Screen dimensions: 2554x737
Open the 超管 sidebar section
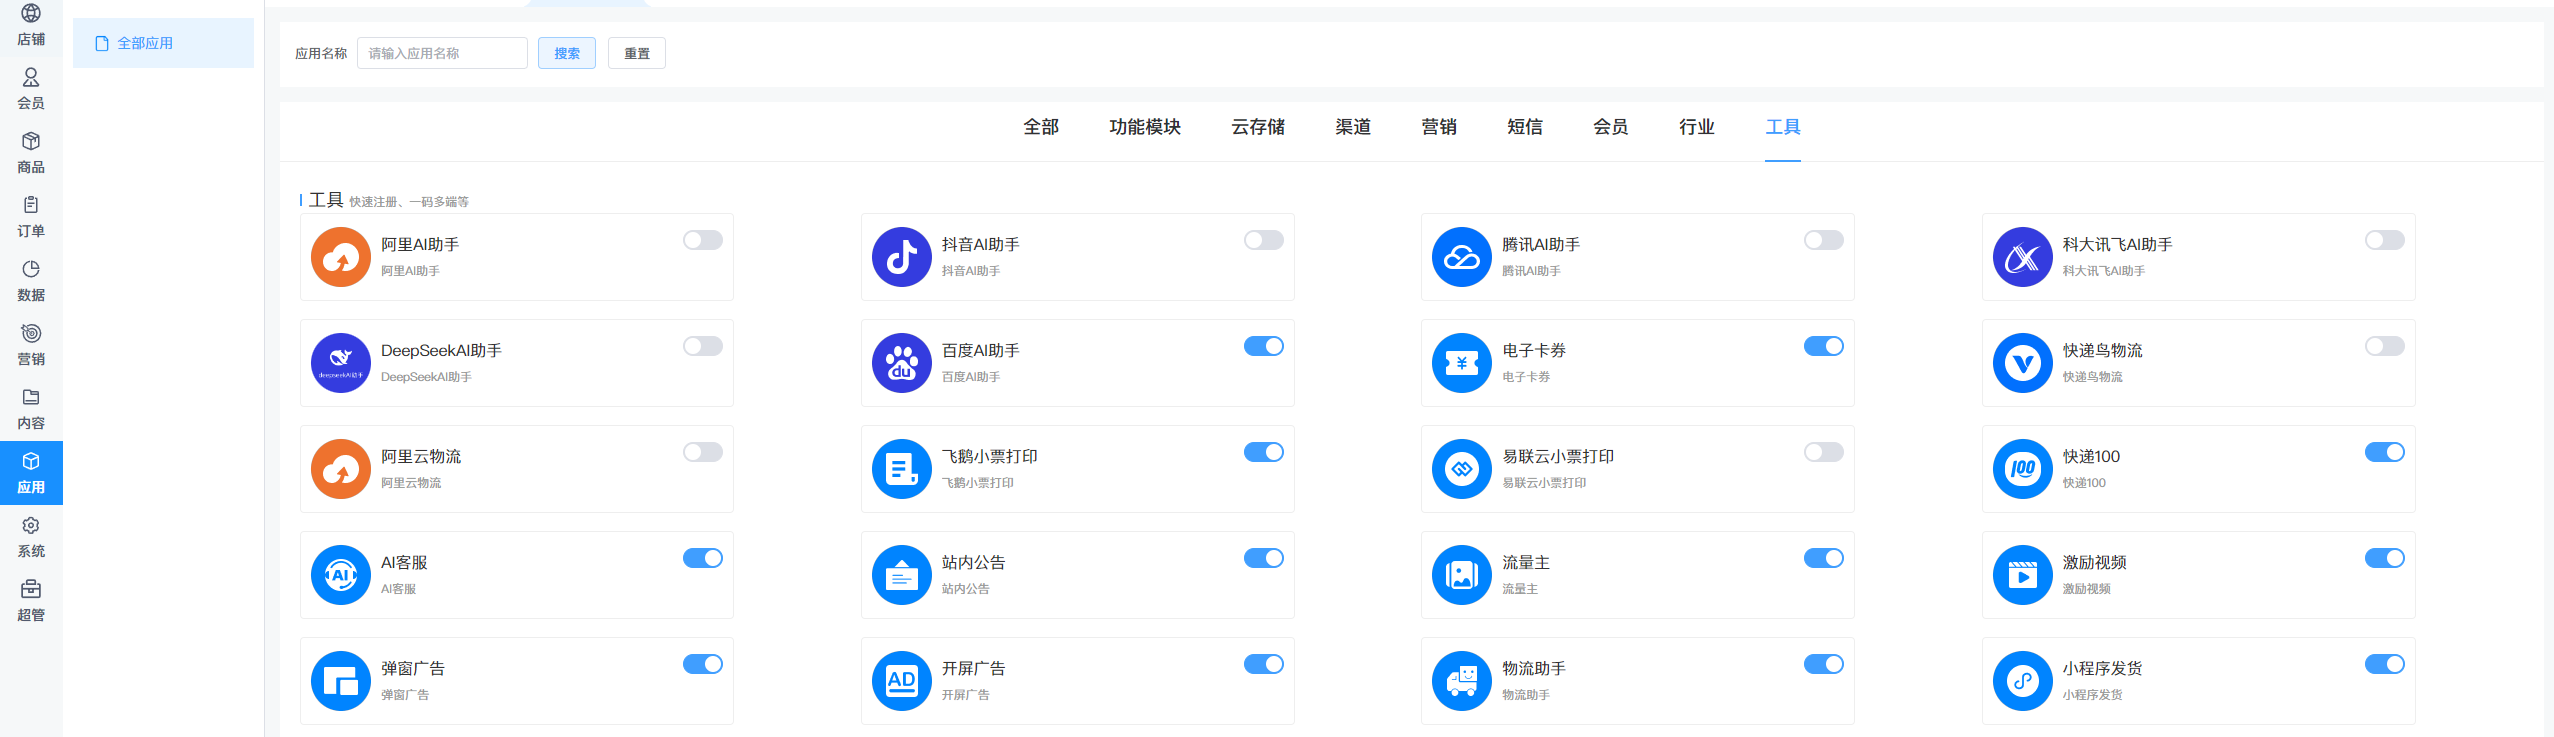(x=31, y=601)
